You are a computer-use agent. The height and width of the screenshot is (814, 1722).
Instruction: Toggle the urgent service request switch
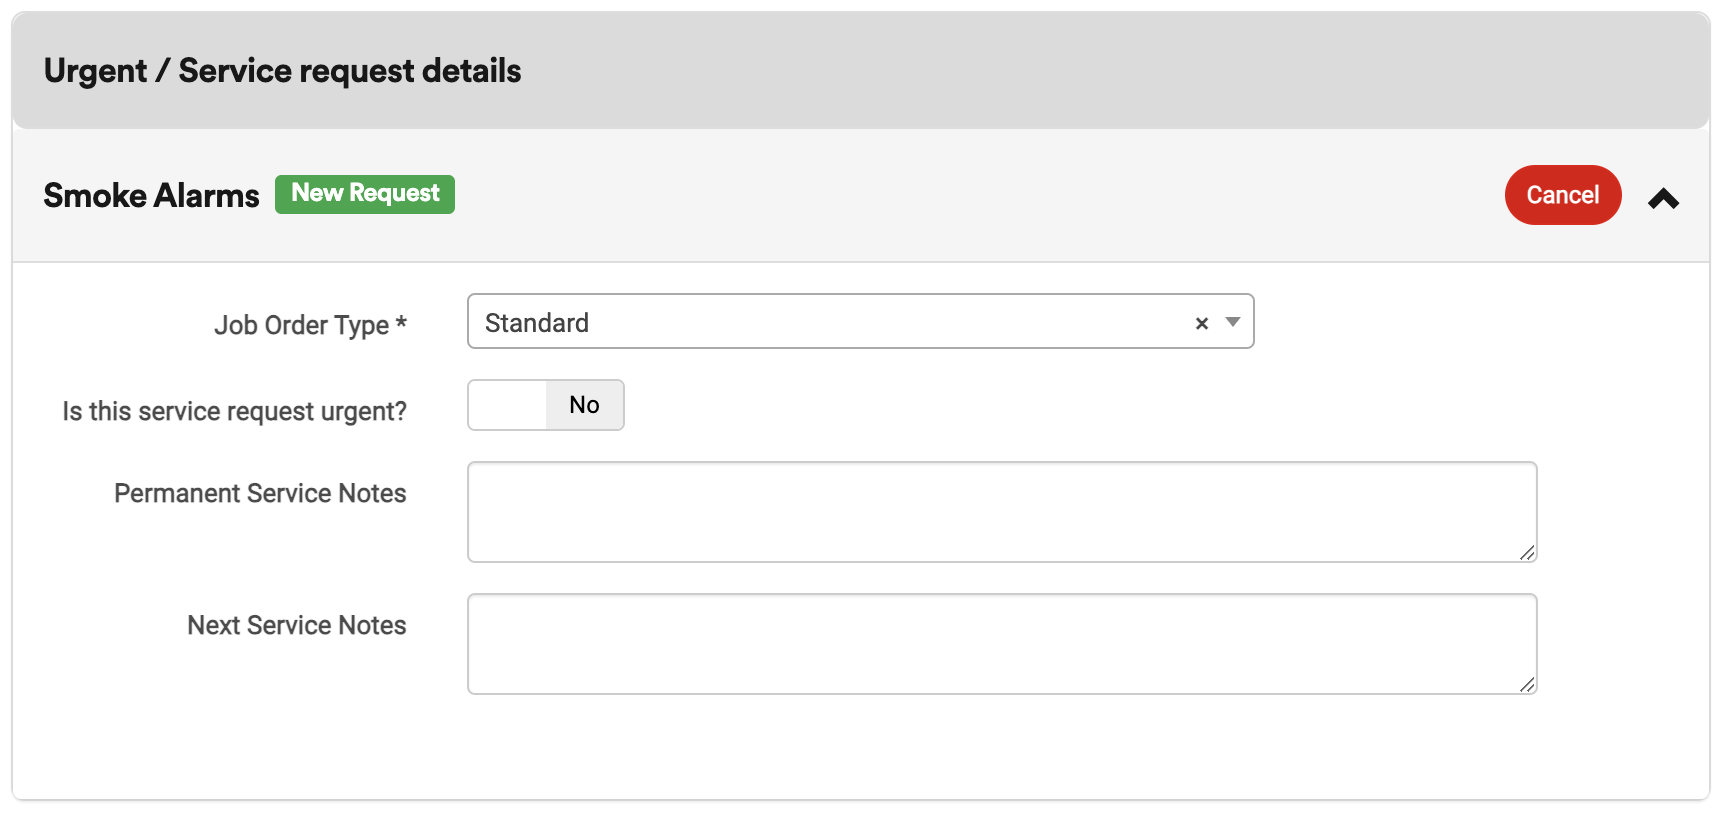click(x=546, y=405)
